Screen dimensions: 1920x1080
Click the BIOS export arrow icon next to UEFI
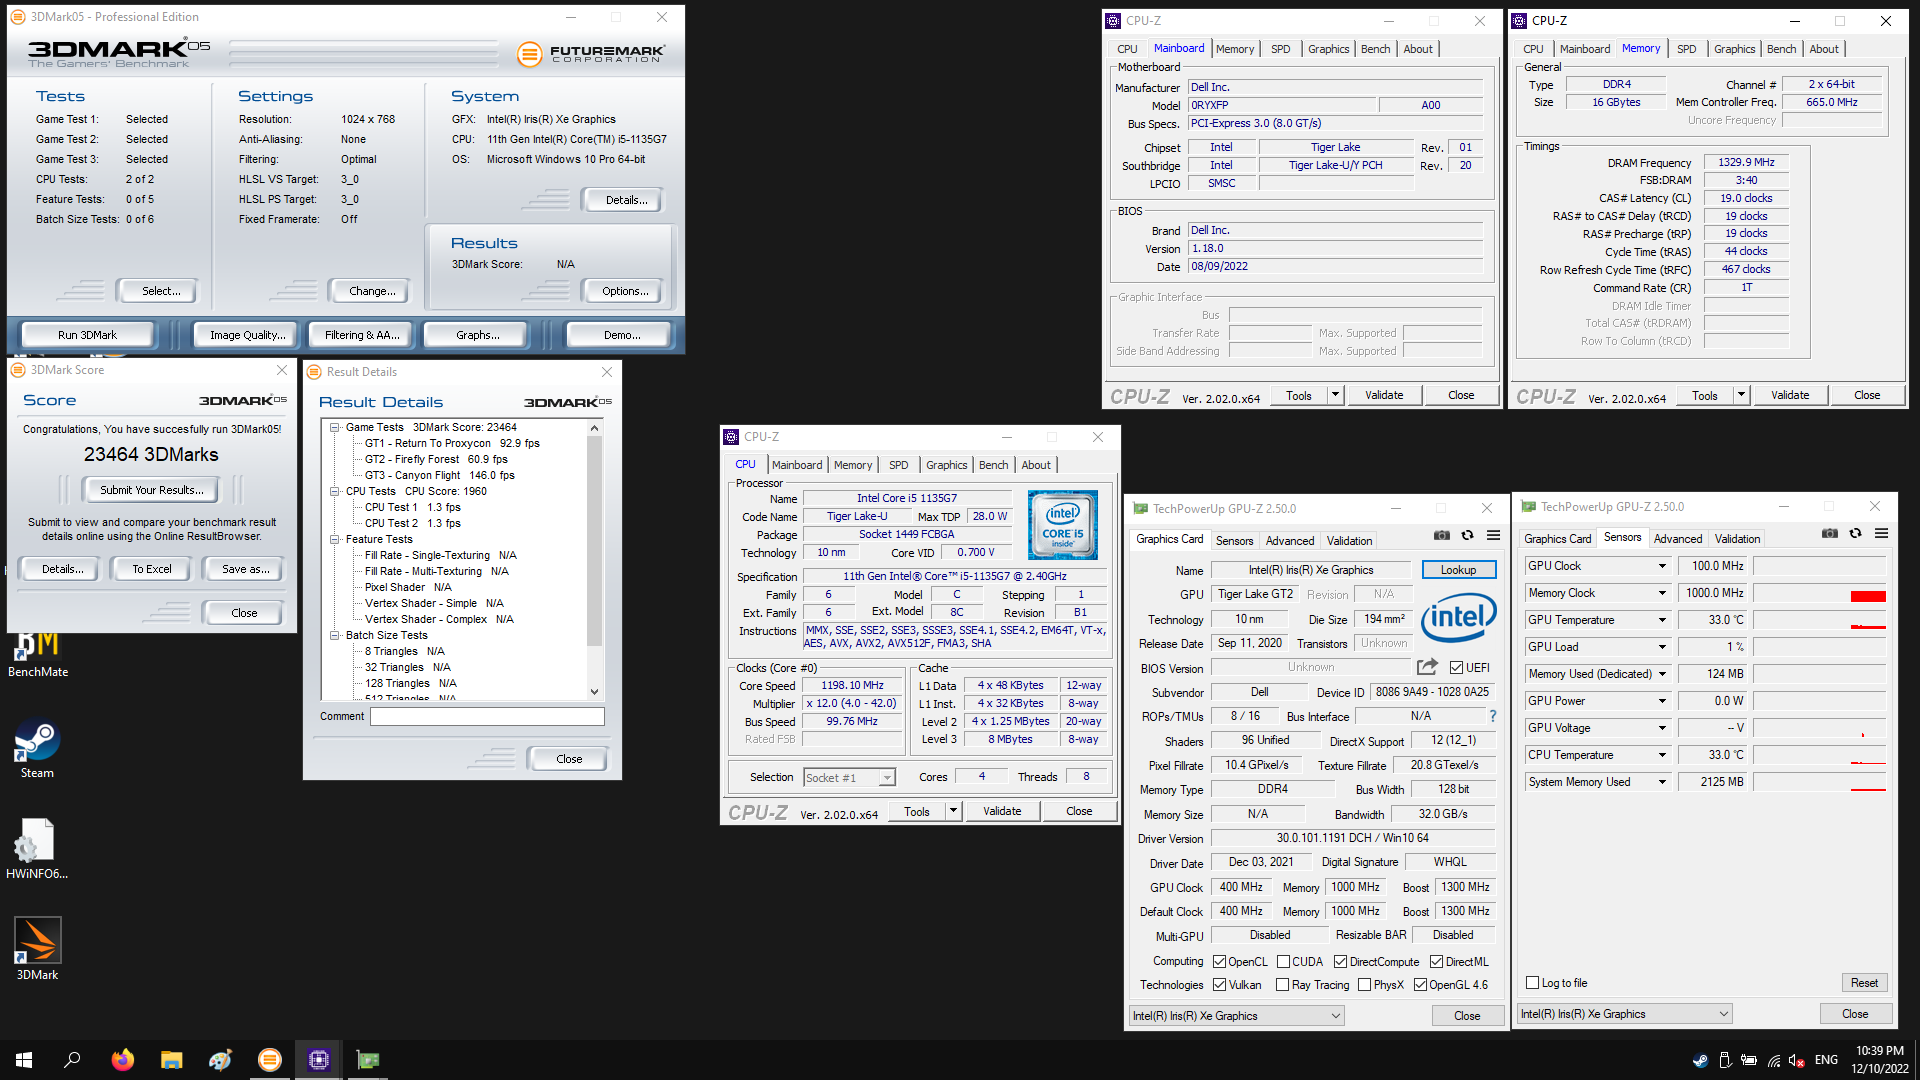1427,667
